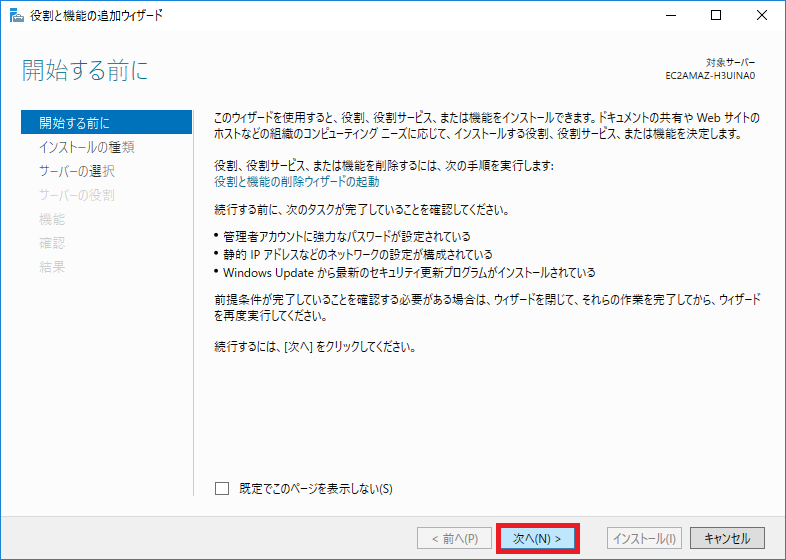Close the wizard window with X

pyautogui.click(x=761, y=16)
